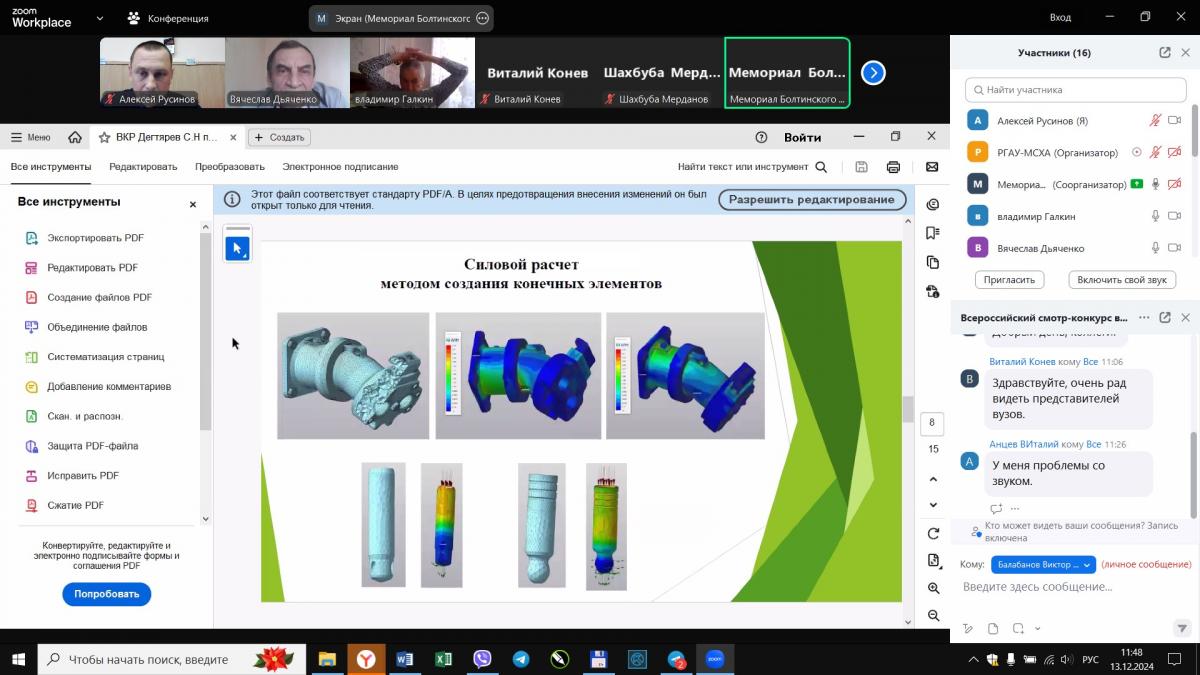Screen dimensions: 1200x675
Task: Send the PDF by email icon
Action: (932, 167)
